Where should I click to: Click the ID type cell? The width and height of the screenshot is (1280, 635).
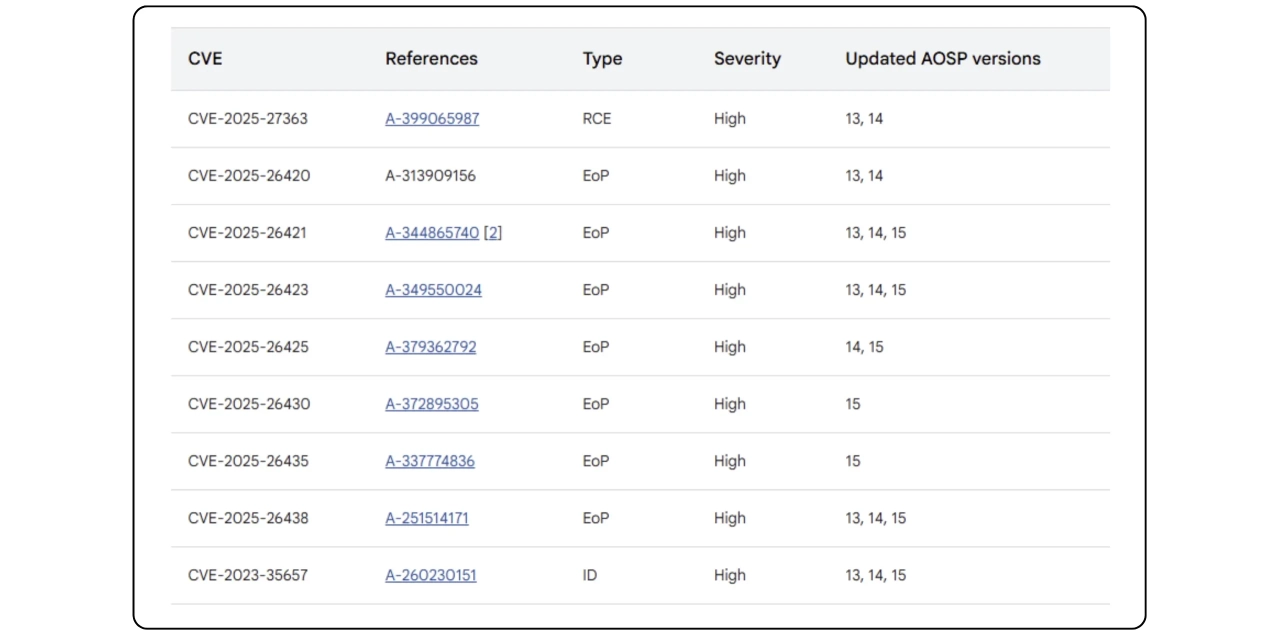click(x=590, y=575)
